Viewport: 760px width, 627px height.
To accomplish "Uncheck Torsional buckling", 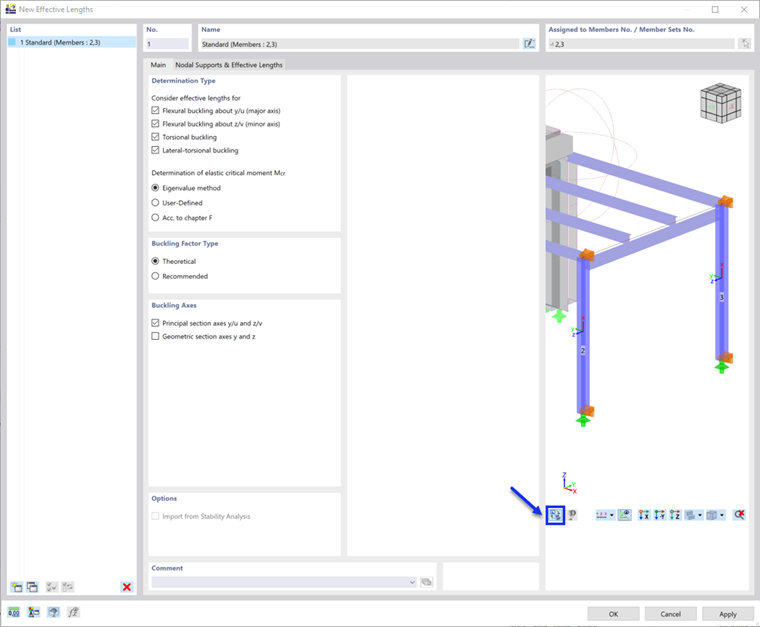I will pos(155,137).
